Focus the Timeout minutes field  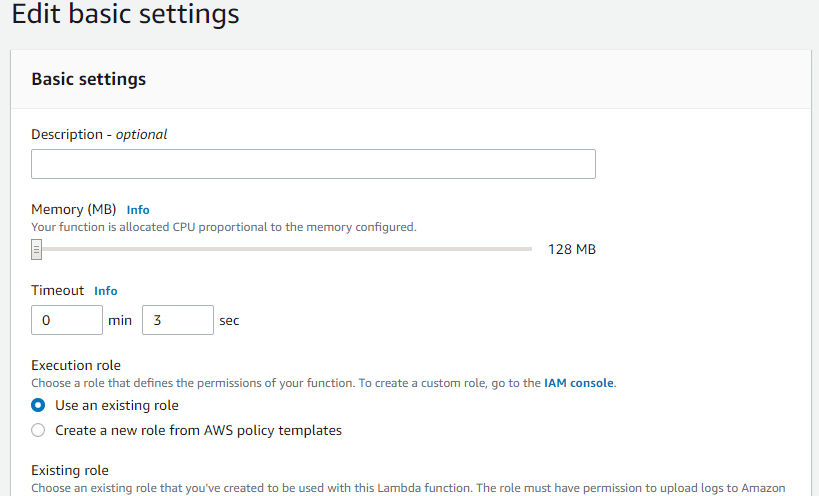click(67, 320)
